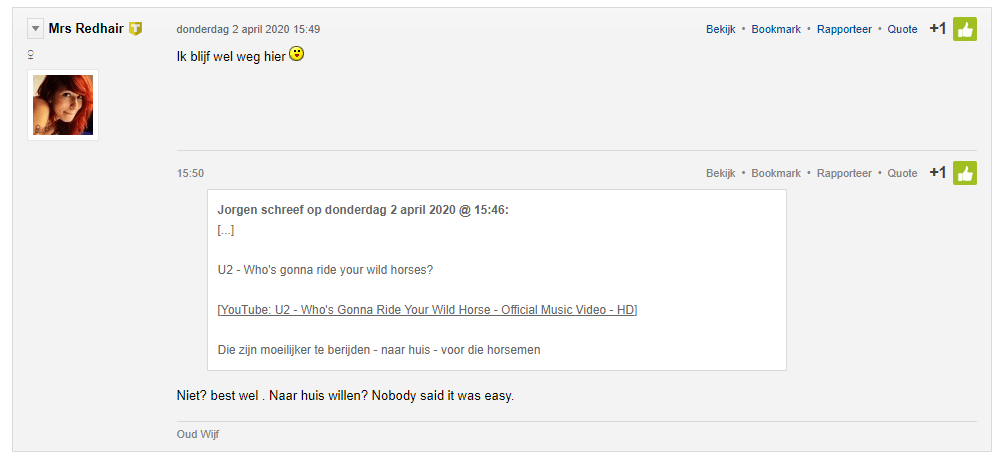The width and height of the screenshot is (997, 463).
Task: Open the dropdown arrow beside Mrs Redhair
Action: coord(35,29)
